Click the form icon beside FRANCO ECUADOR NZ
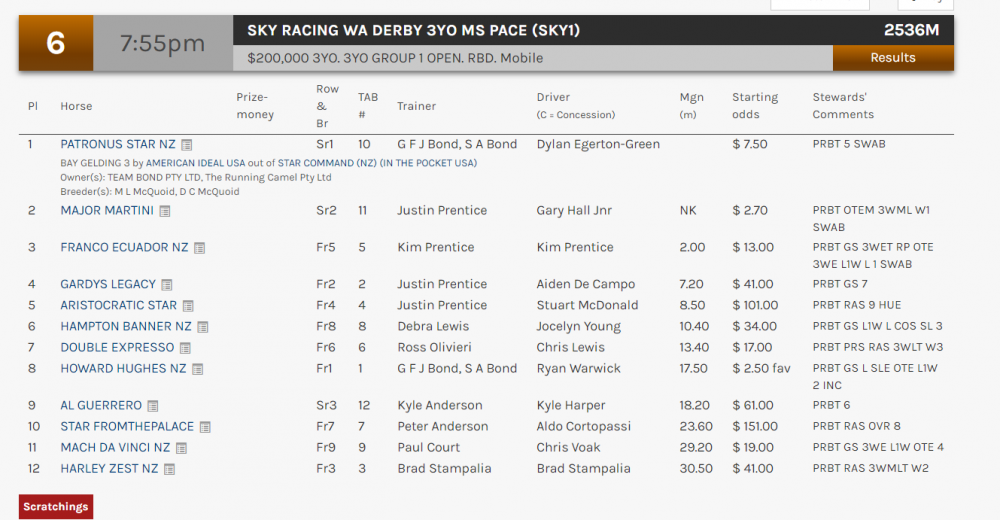Screen dimensions: 1000x520 point(199,248)
